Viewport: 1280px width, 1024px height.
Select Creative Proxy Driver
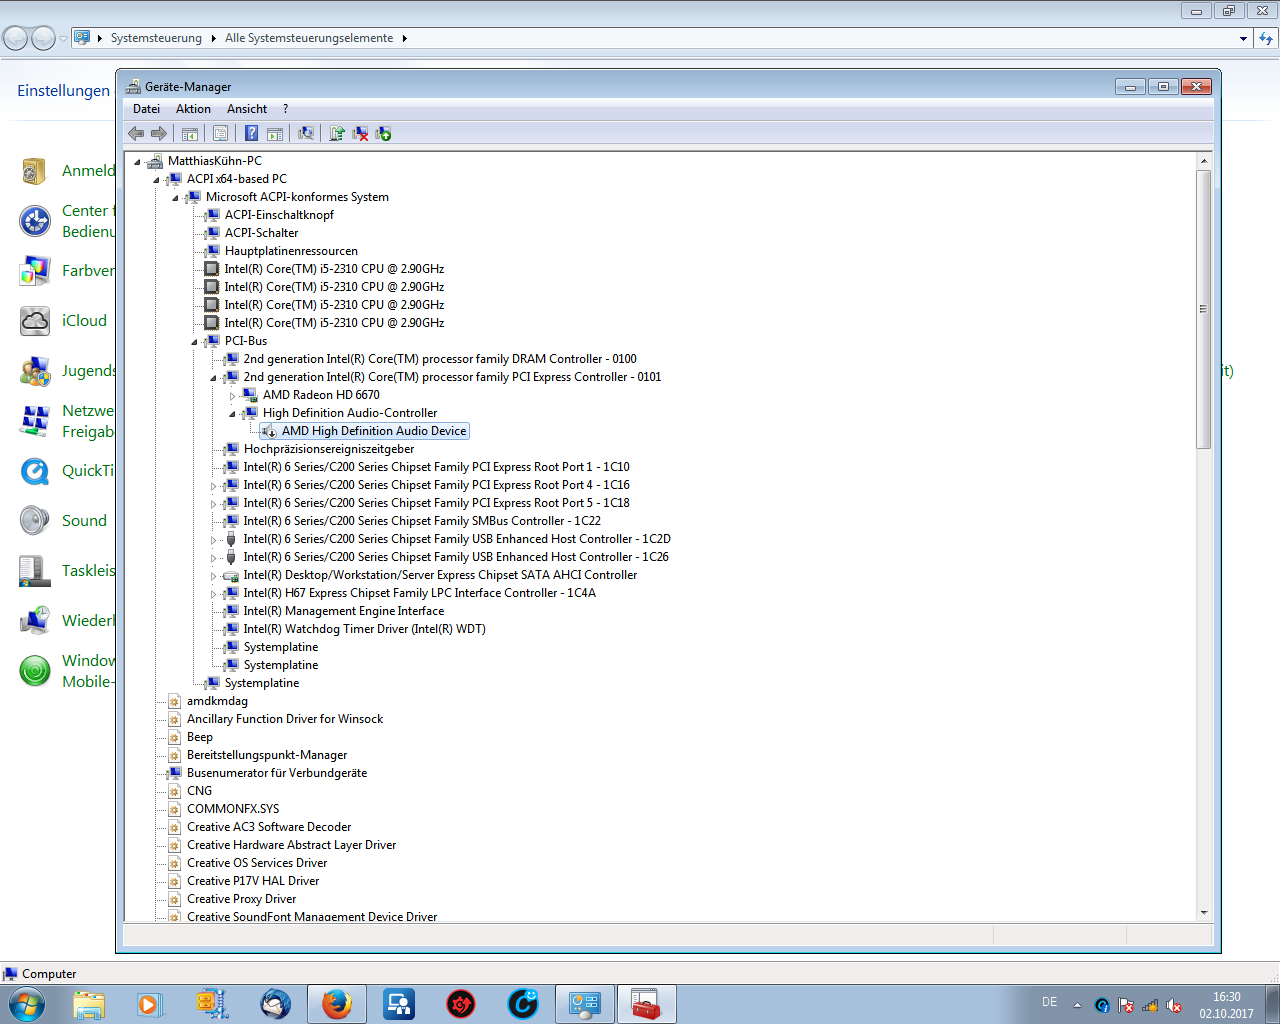point(241,899)
